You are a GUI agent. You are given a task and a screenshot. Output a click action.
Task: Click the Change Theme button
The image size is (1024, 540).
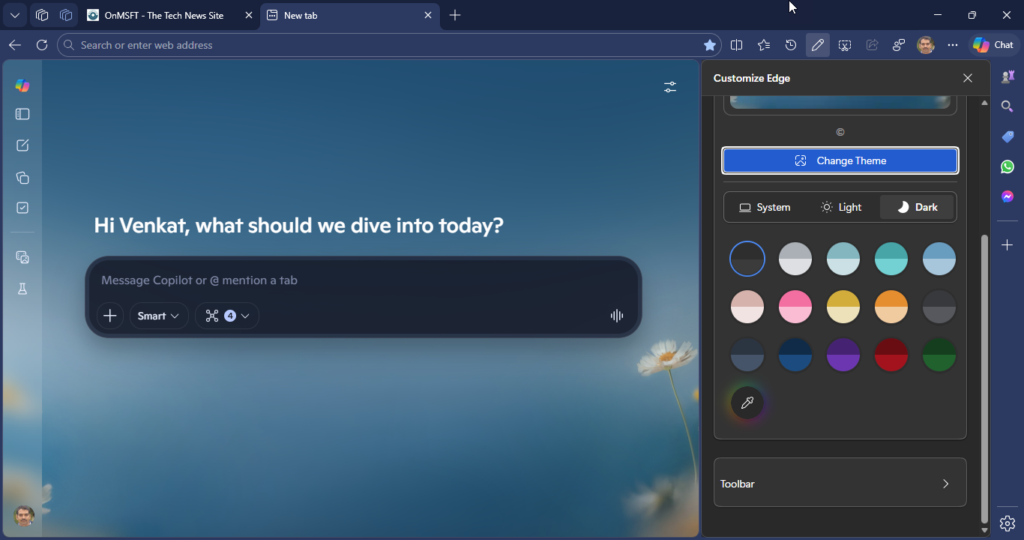point(840,161)
